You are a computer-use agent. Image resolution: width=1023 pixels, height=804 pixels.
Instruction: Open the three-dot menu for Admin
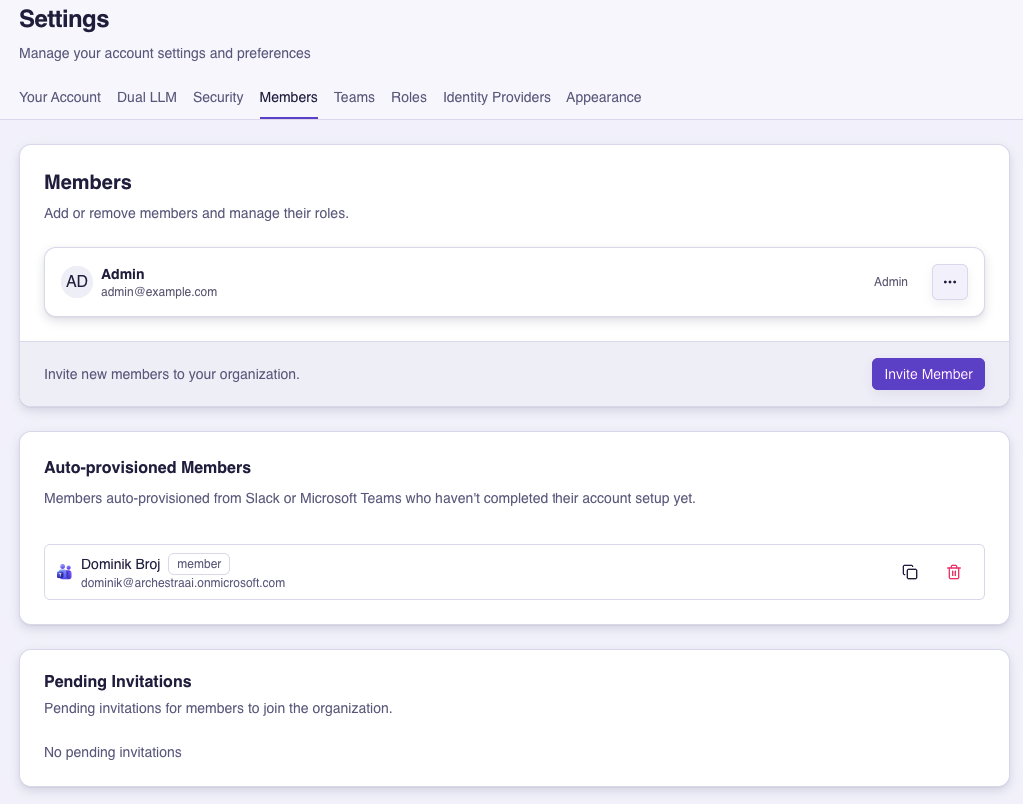click(x=950, y=282)
